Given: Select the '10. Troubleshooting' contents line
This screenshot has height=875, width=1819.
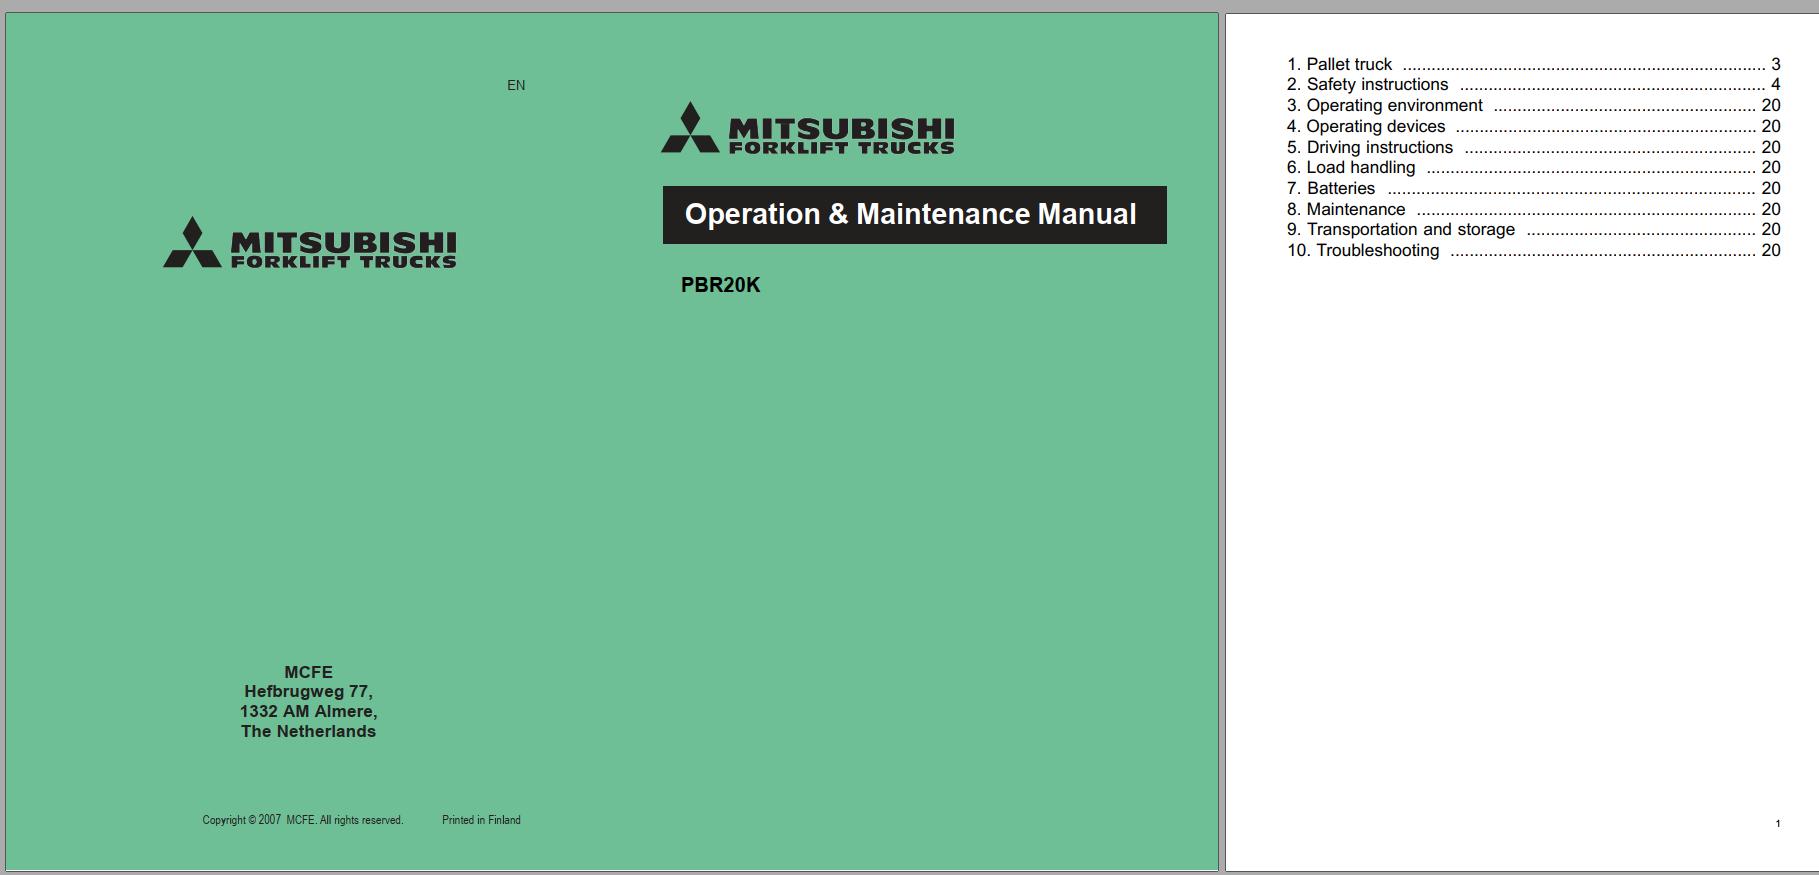Looking at the screenshot, I should [1533, 250].
